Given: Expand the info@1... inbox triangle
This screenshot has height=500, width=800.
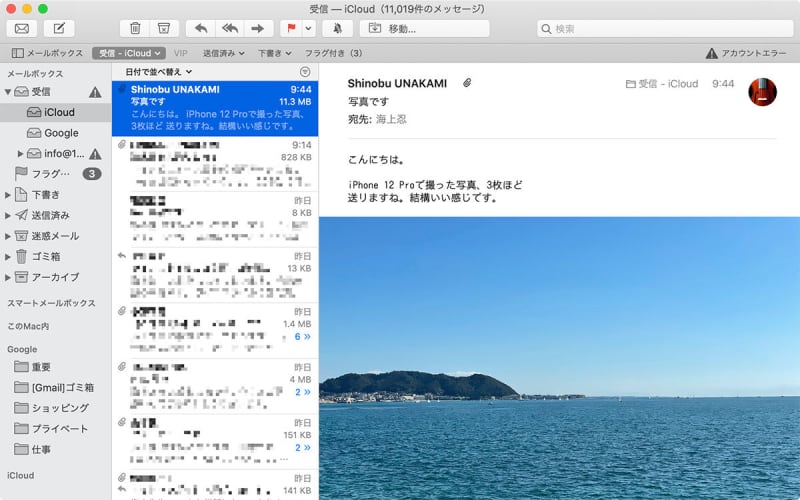Looking at the screenshot, I should [x=20, y=154].
